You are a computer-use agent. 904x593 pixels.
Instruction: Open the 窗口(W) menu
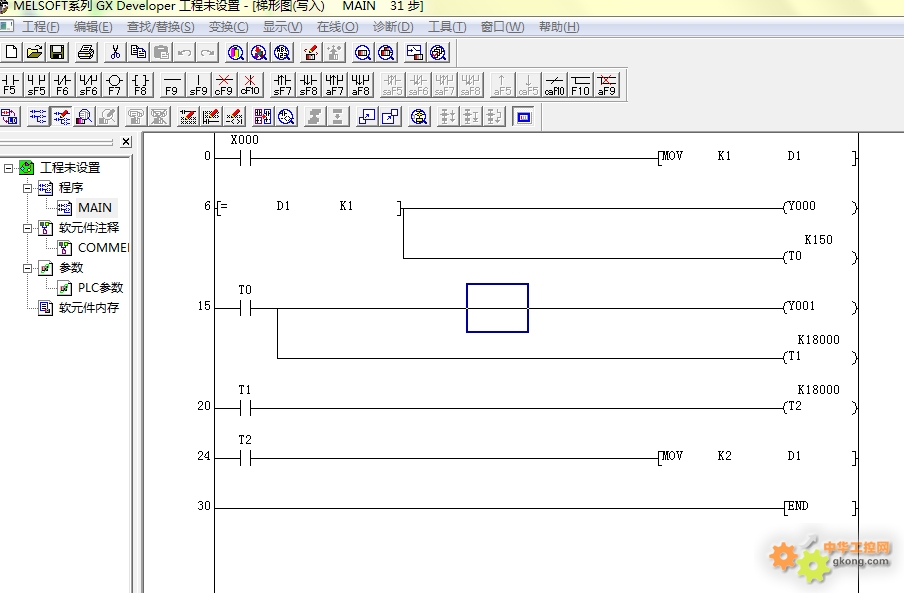point(502,27)
